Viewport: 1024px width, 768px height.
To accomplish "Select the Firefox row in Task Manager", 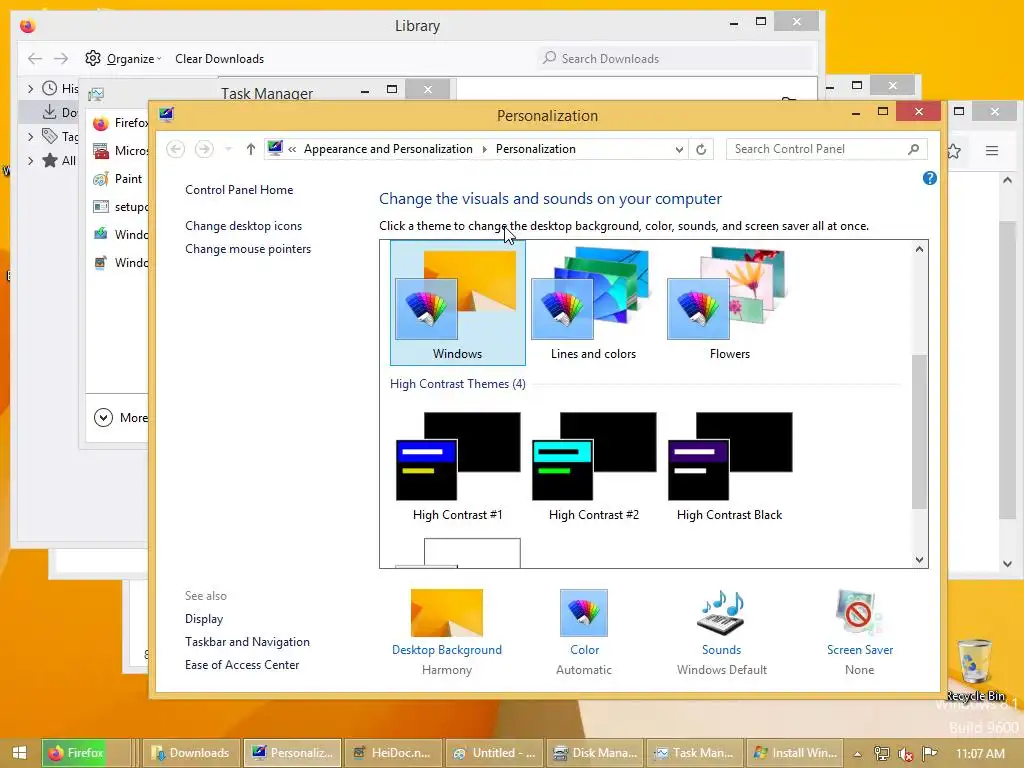I will tap(119, 123).
